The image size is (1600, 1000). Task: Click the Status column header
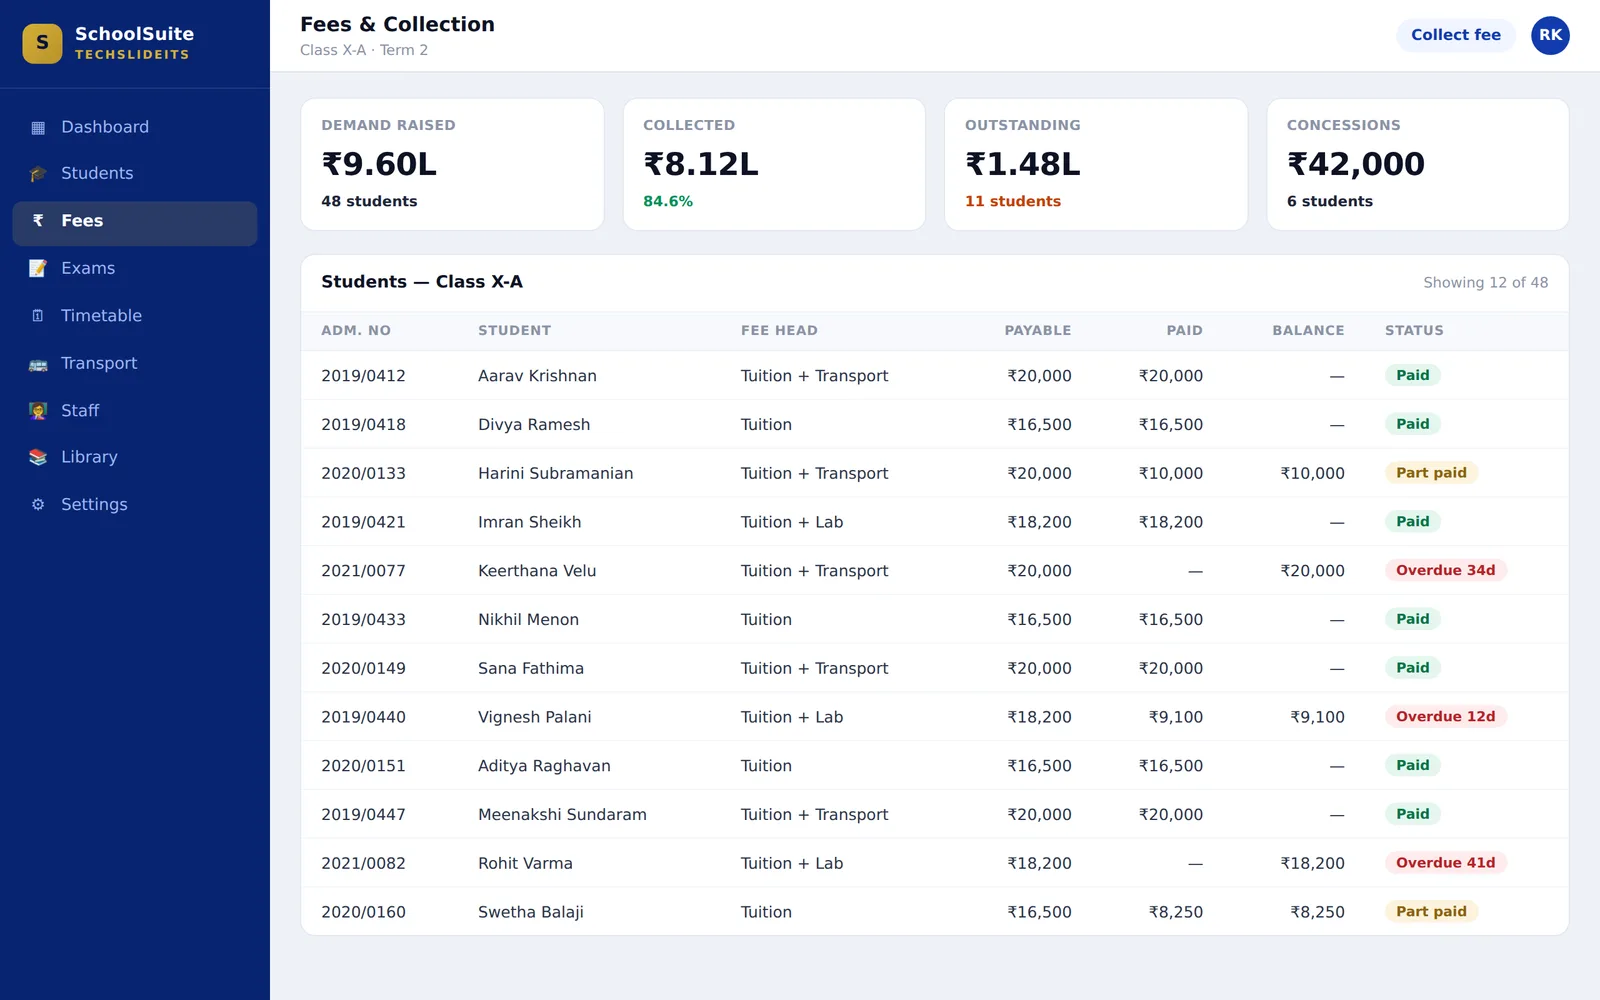[x=1414, y=331]
